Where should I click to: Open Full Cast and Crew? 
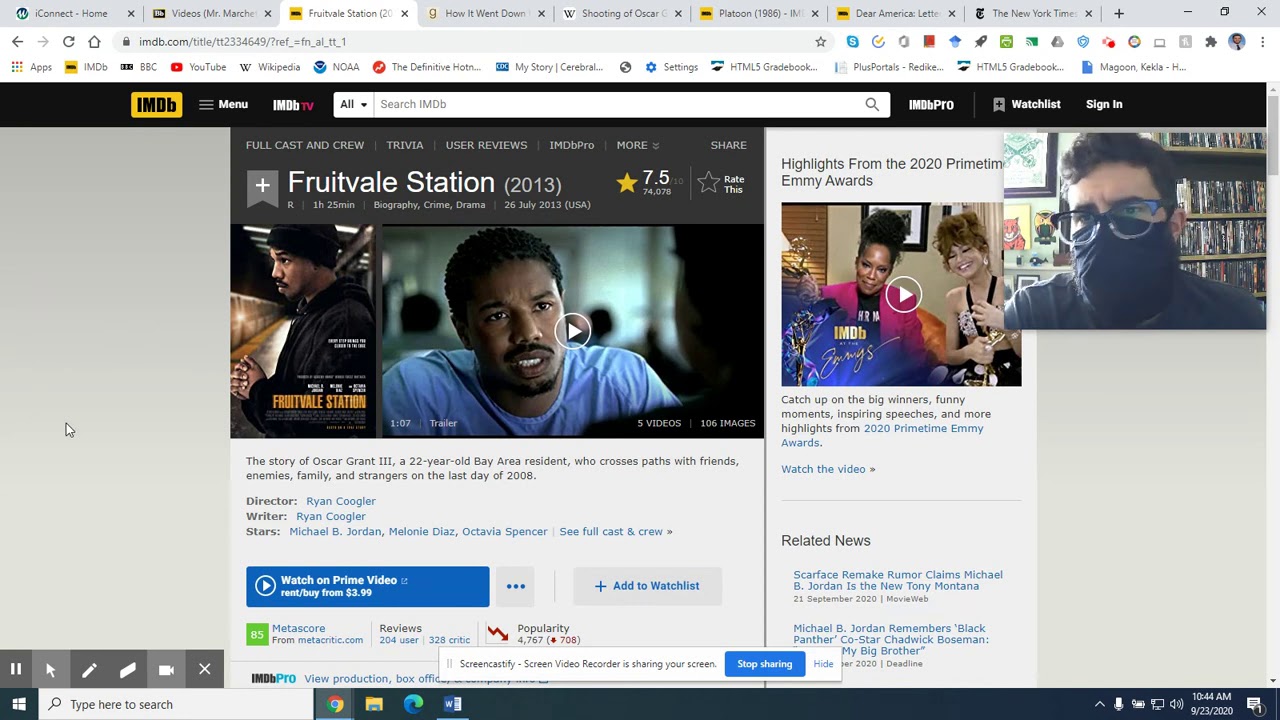point(305,145)
